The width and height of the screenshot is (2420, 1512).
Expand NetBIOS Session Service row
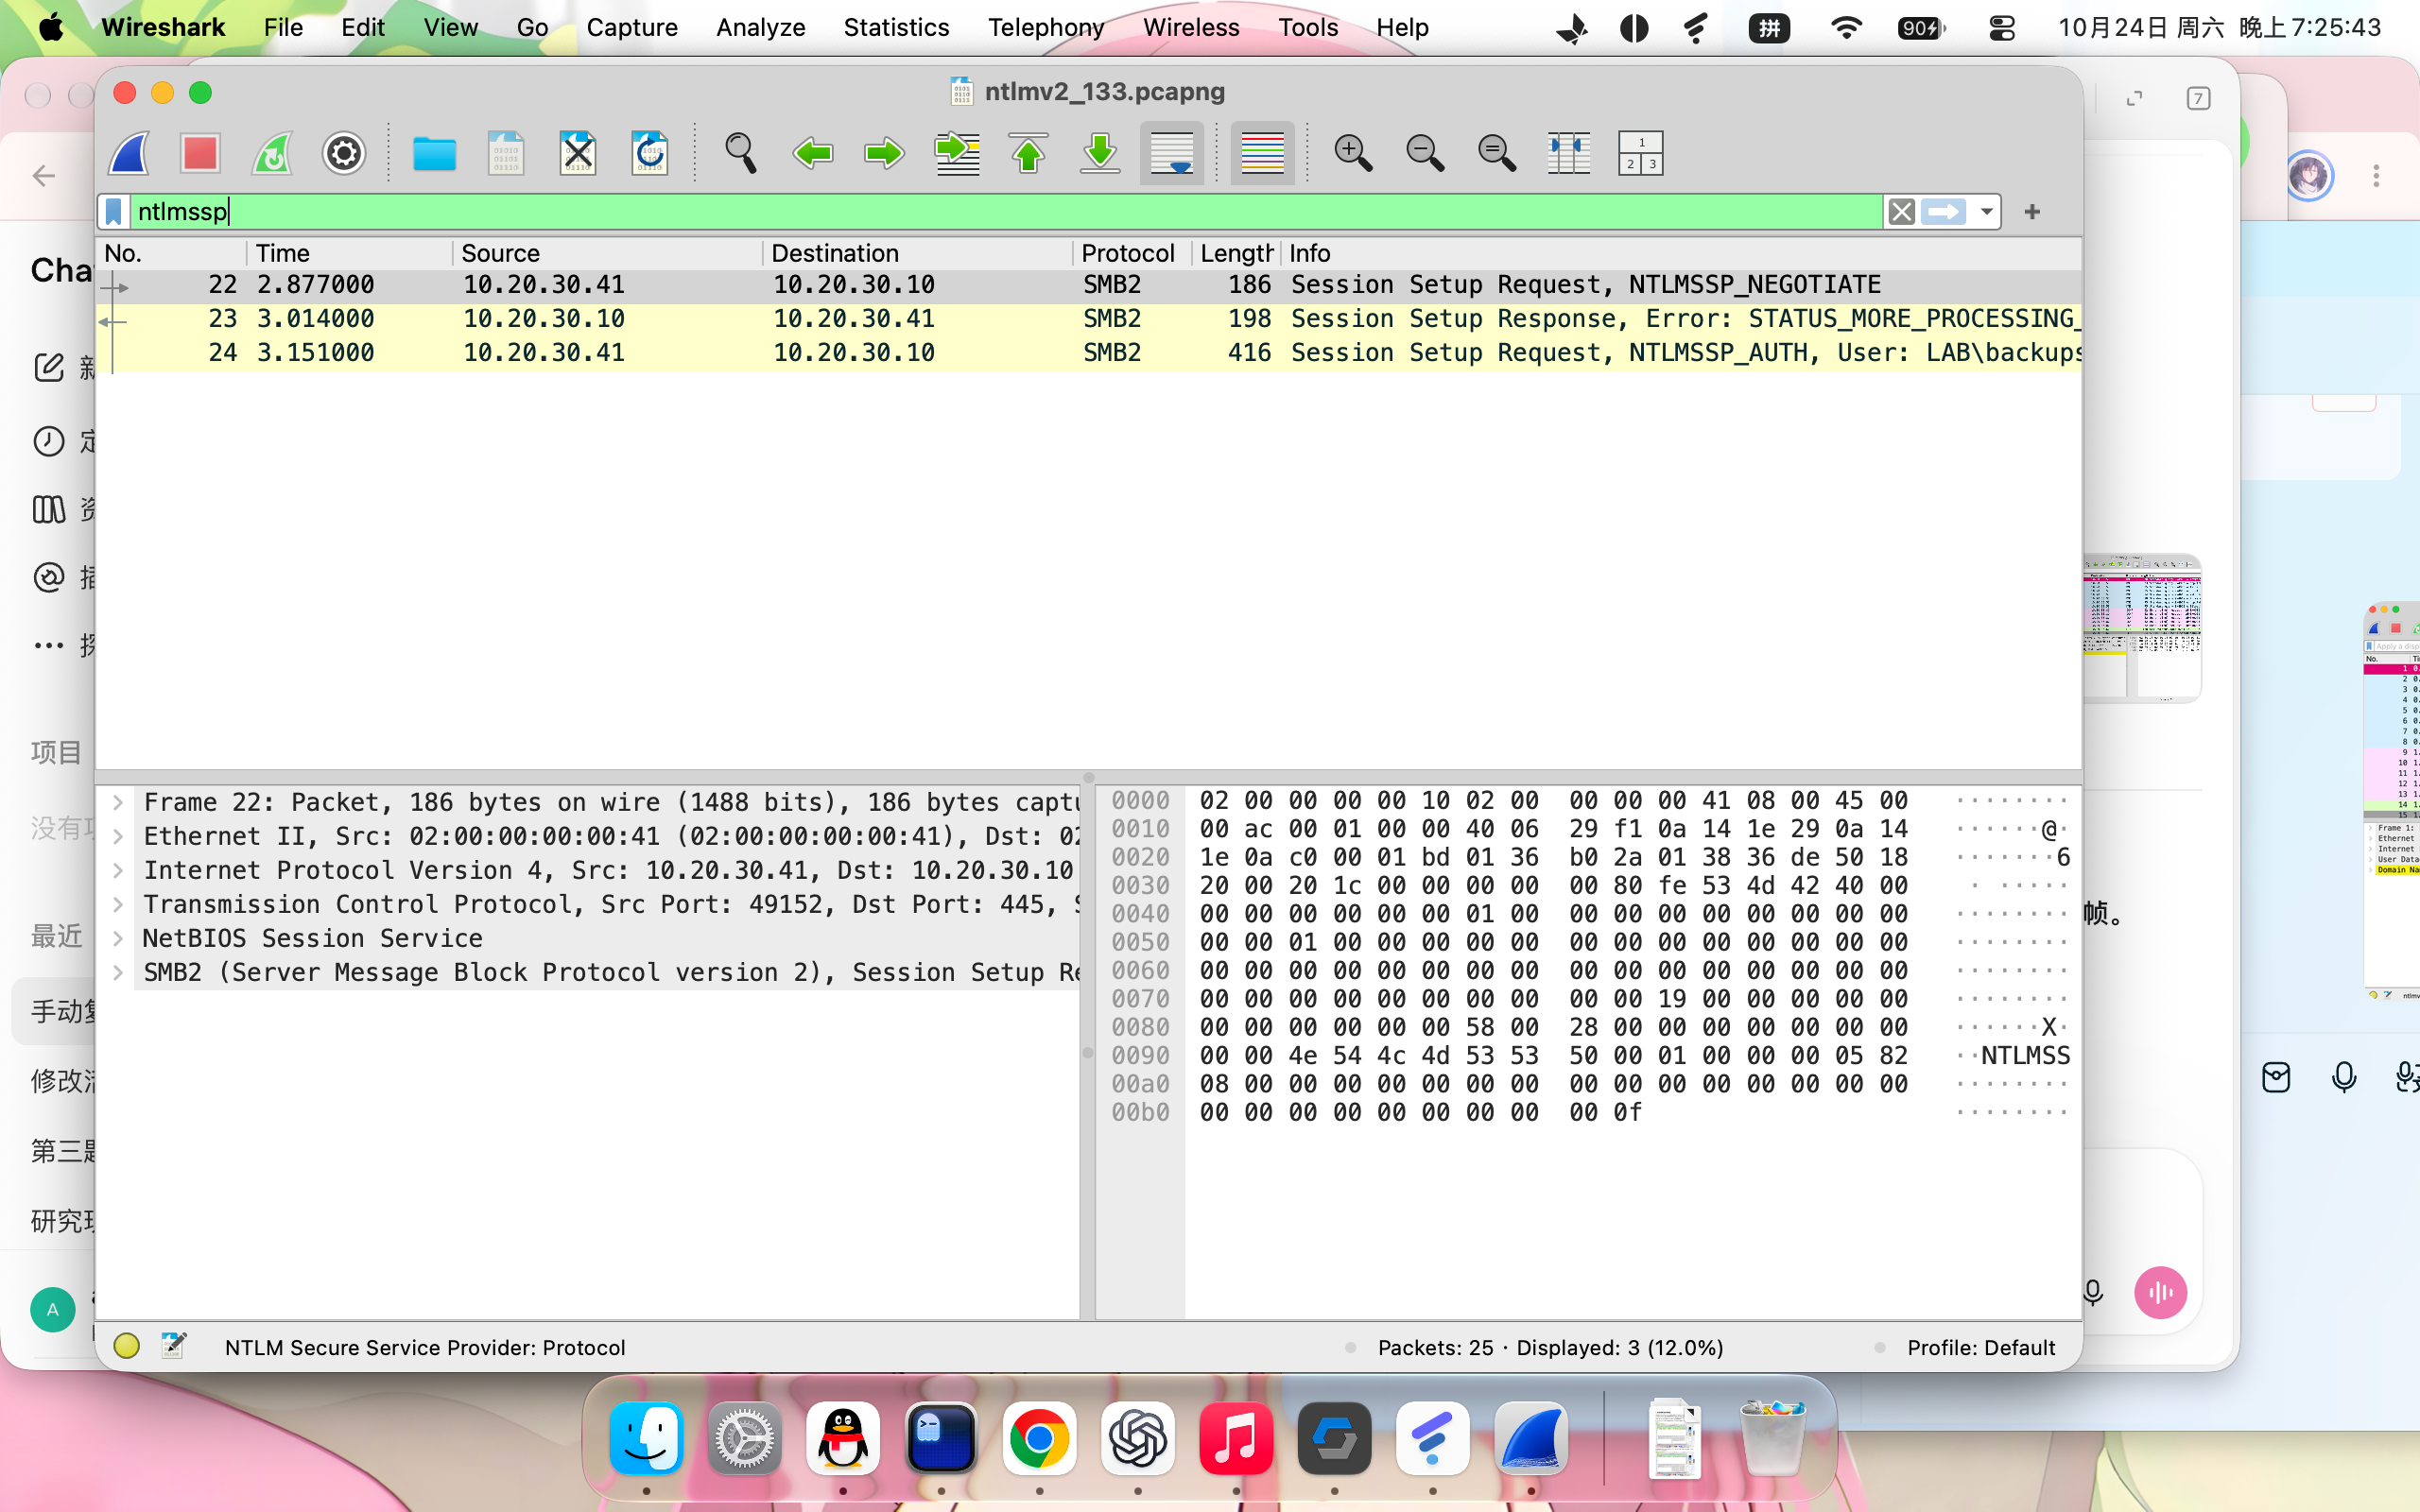[118, 938]
